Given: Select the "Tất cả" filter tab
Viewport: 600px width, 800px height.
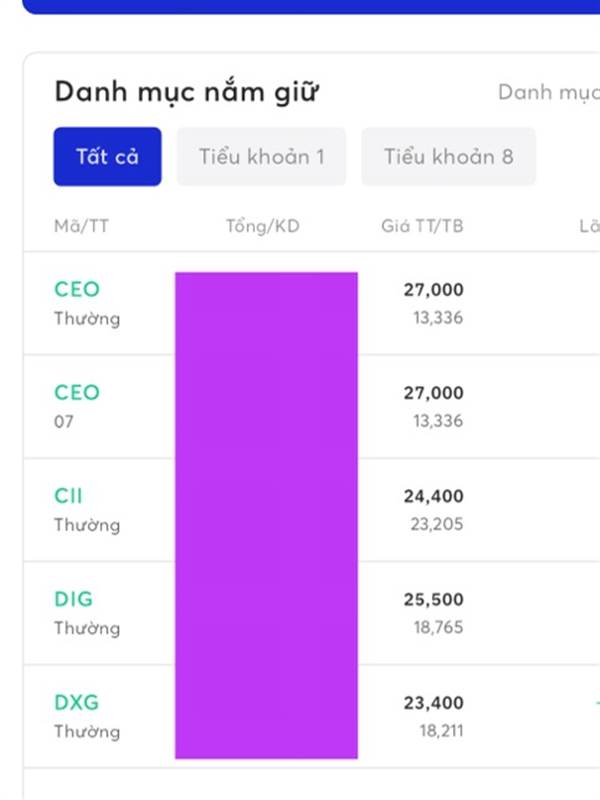Looking at the screenshot, I should [x=107, y=157].
